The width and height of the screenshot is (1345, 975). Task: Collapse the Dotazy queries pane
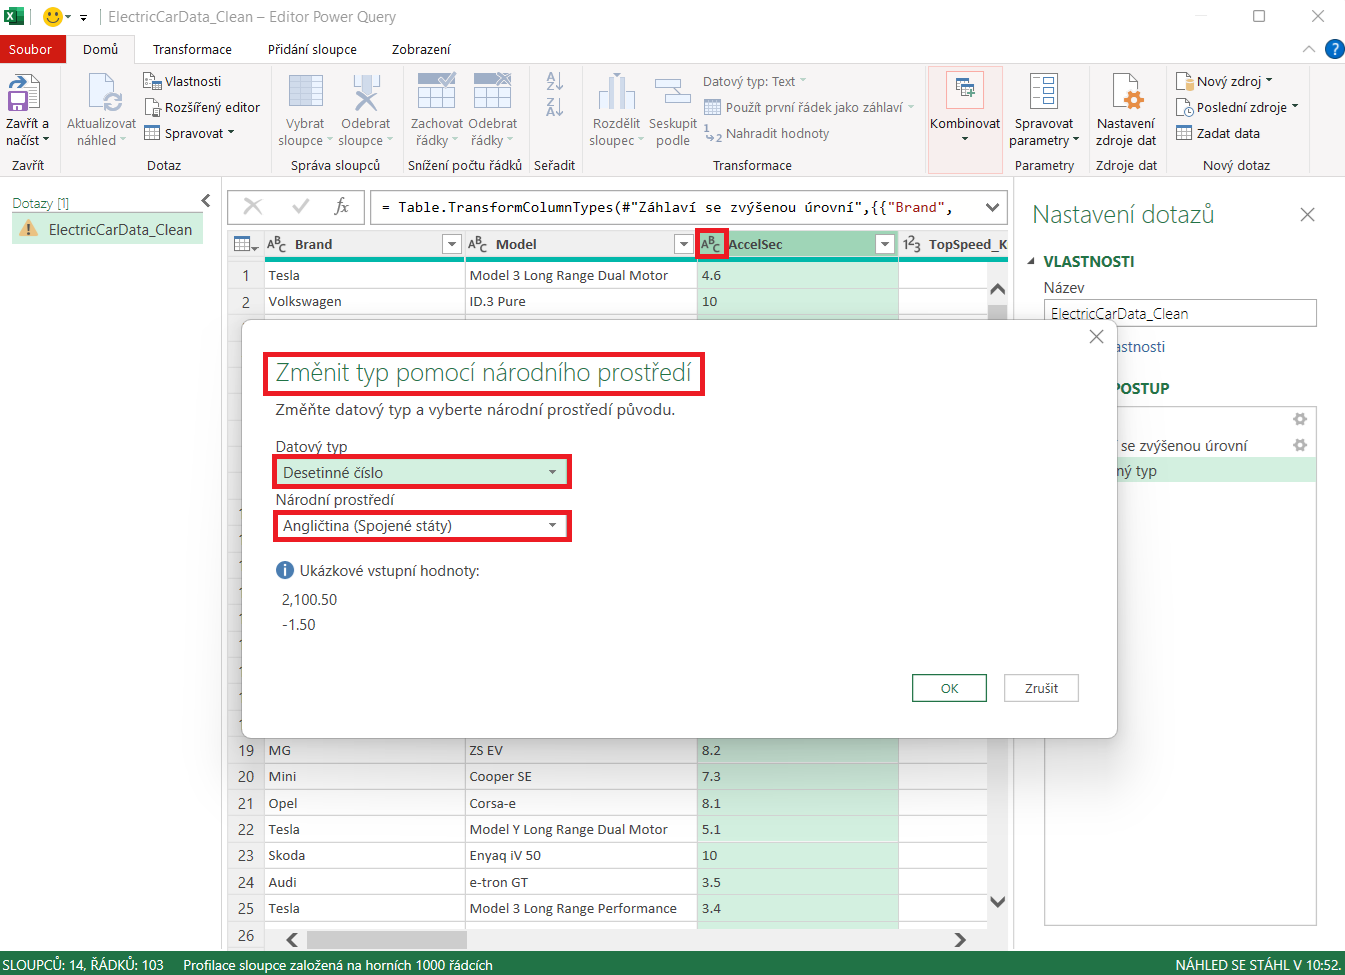pos(206,201)
